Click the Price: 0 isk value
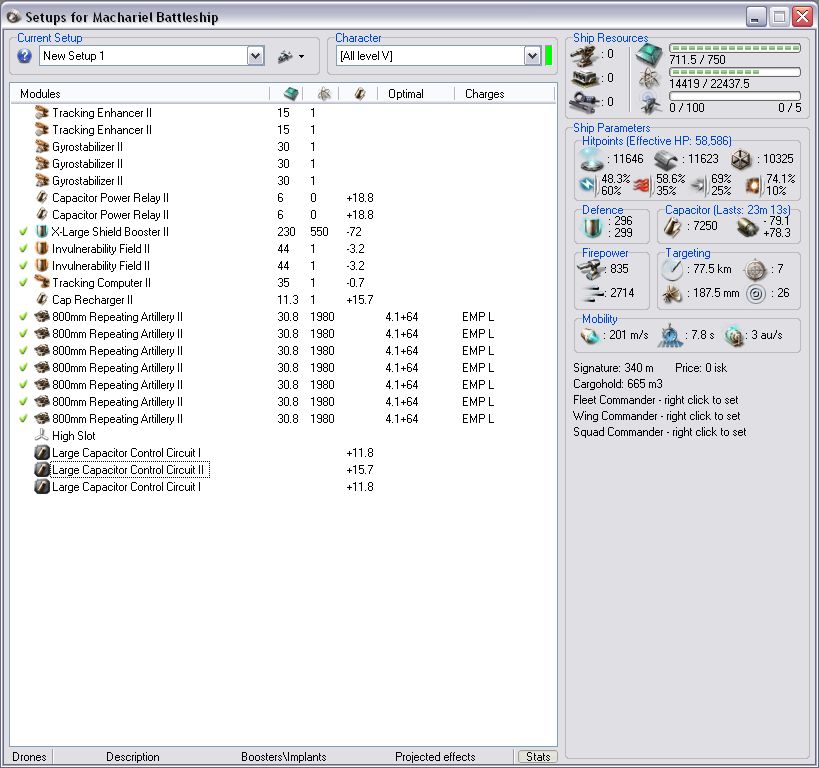This screenshot has height=768, width=819. [x=701, y=368]
